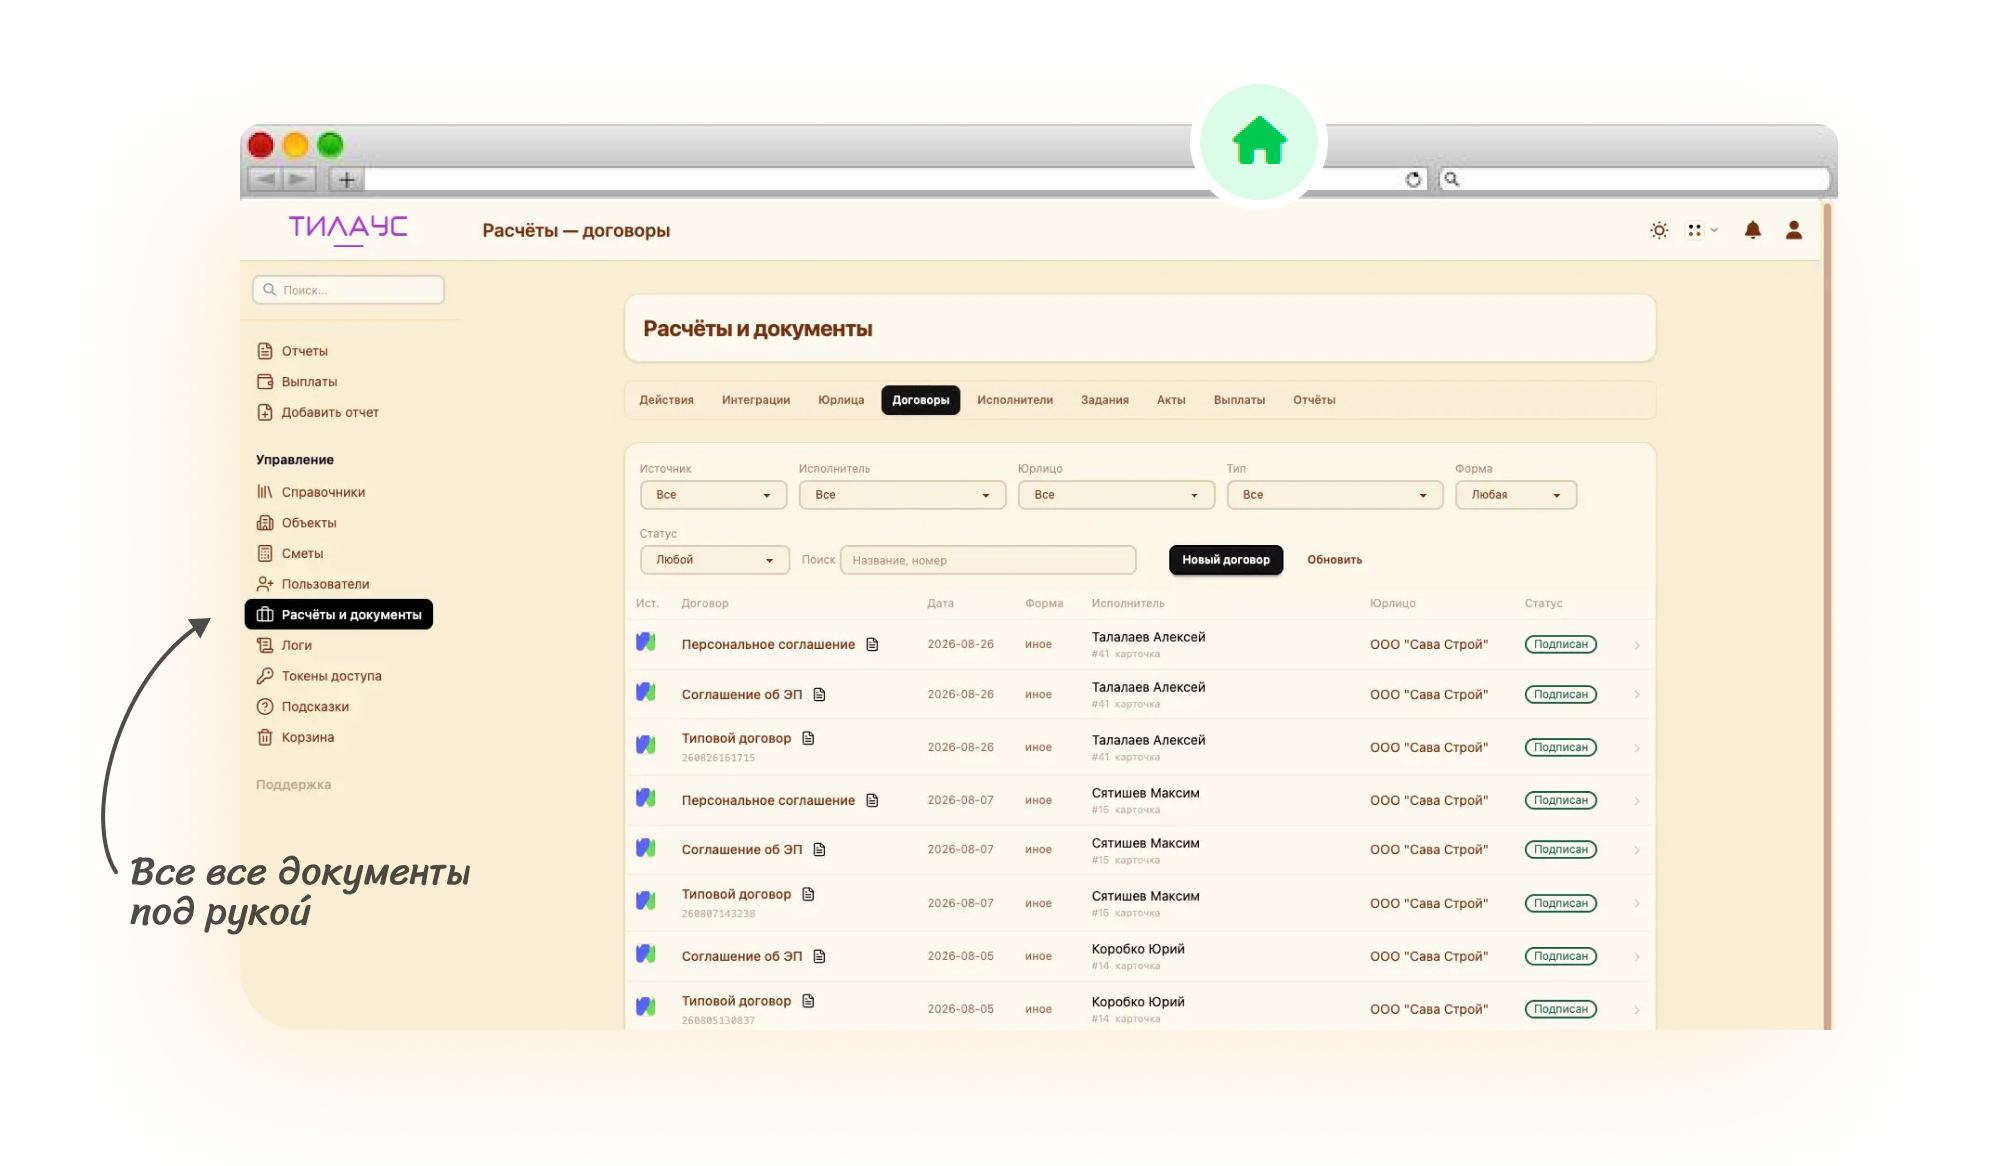The image size is (2000, 1166).
Task: Switch to the Интеграции tab
Action: [x=756, y=400]
